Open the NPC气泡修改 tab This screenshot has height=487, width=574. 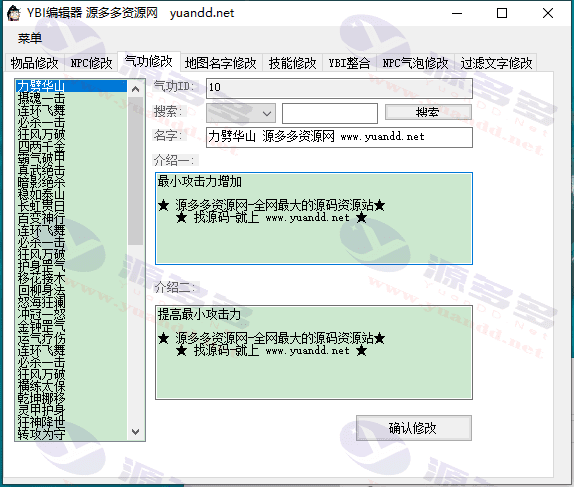pyautogui.click(x=415, y=63)
